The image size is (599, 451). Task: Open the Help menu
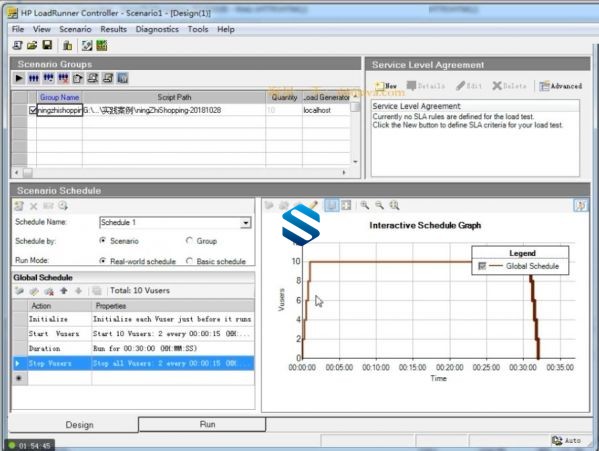tap(226, 29)
